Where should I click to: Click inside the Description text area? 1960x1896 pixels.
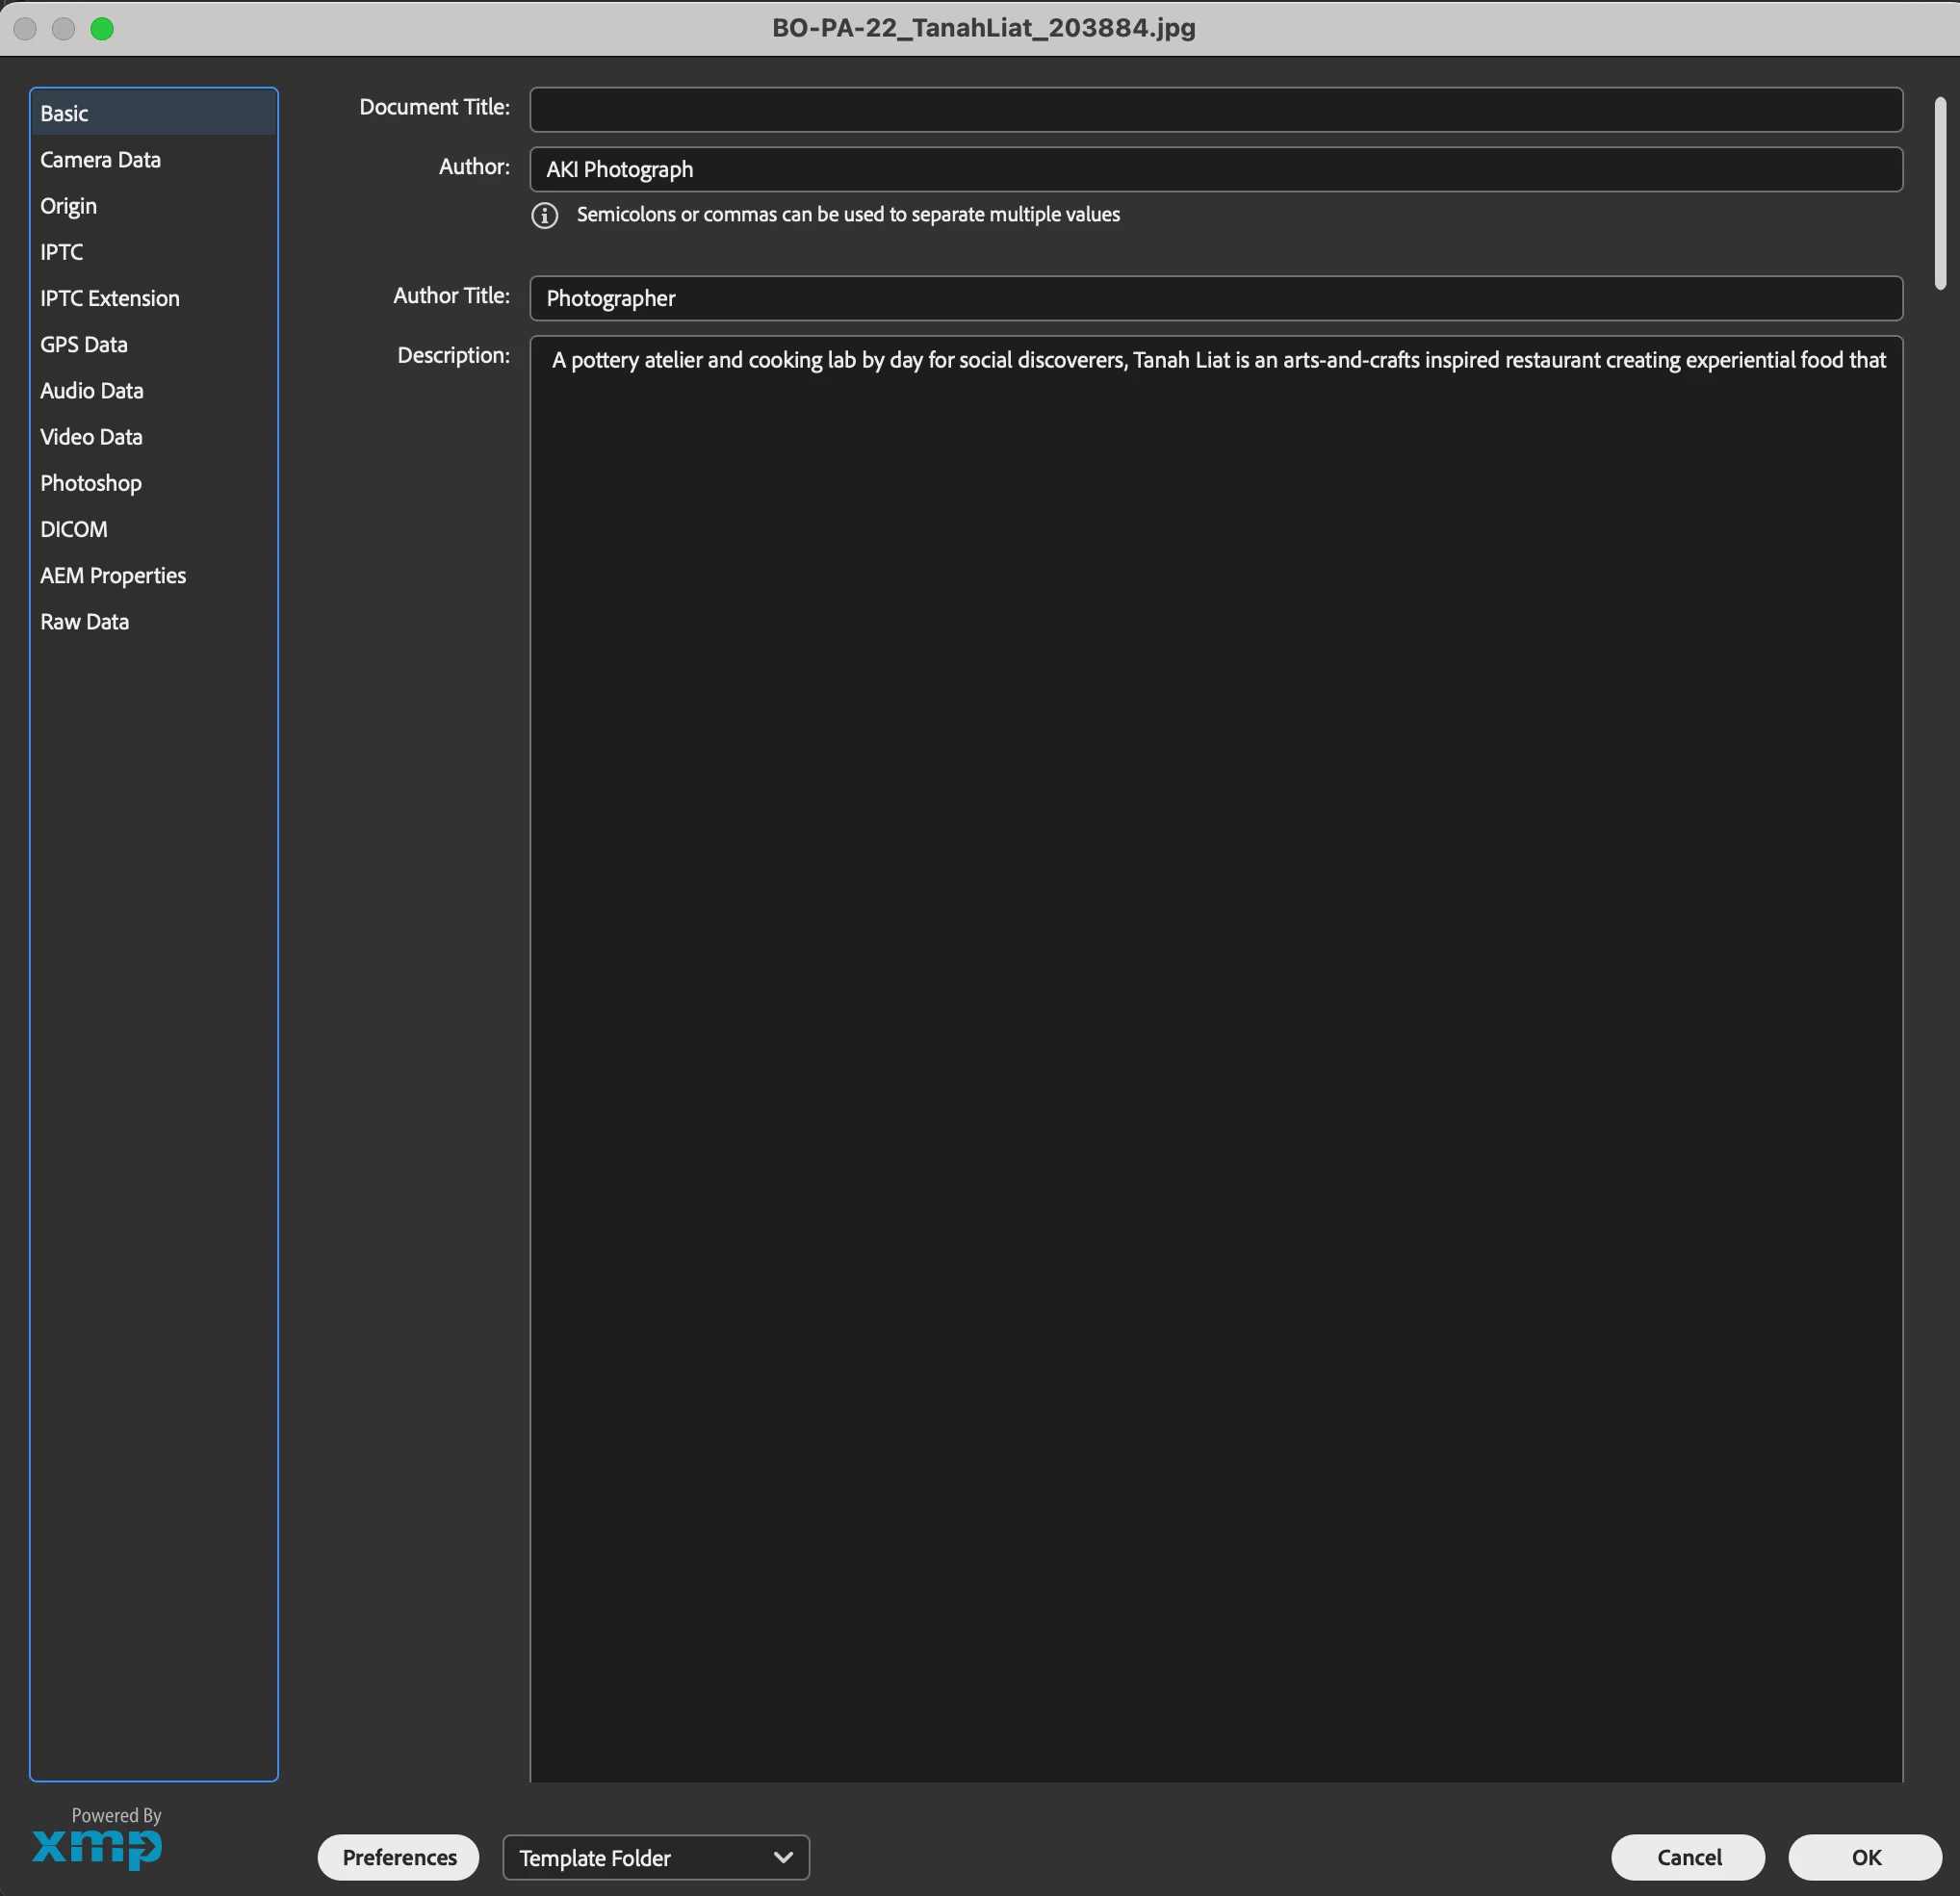tap(1215, 1000)
